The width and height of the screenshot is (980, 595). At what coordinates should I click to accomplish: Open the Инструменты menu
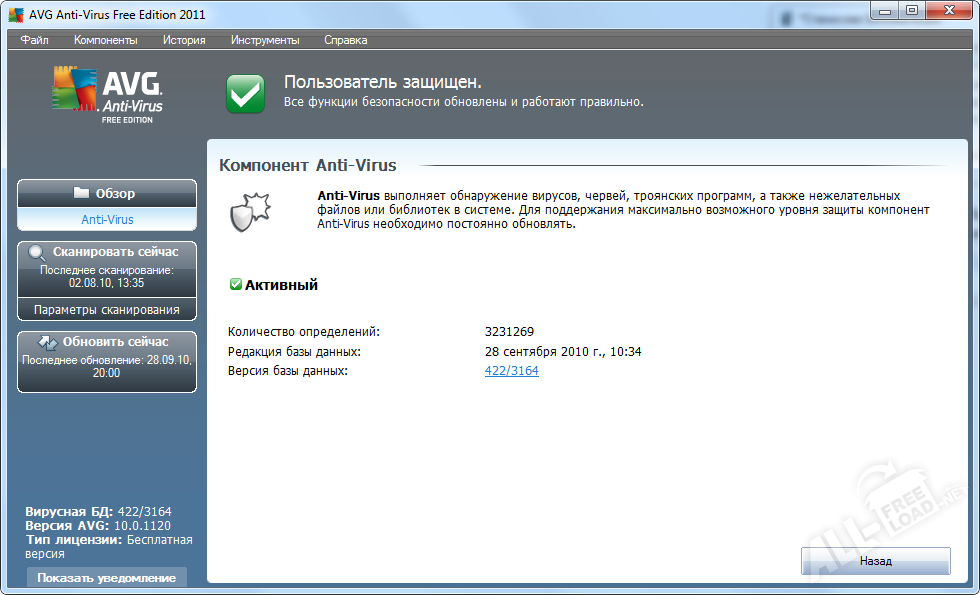click(265, 40)
